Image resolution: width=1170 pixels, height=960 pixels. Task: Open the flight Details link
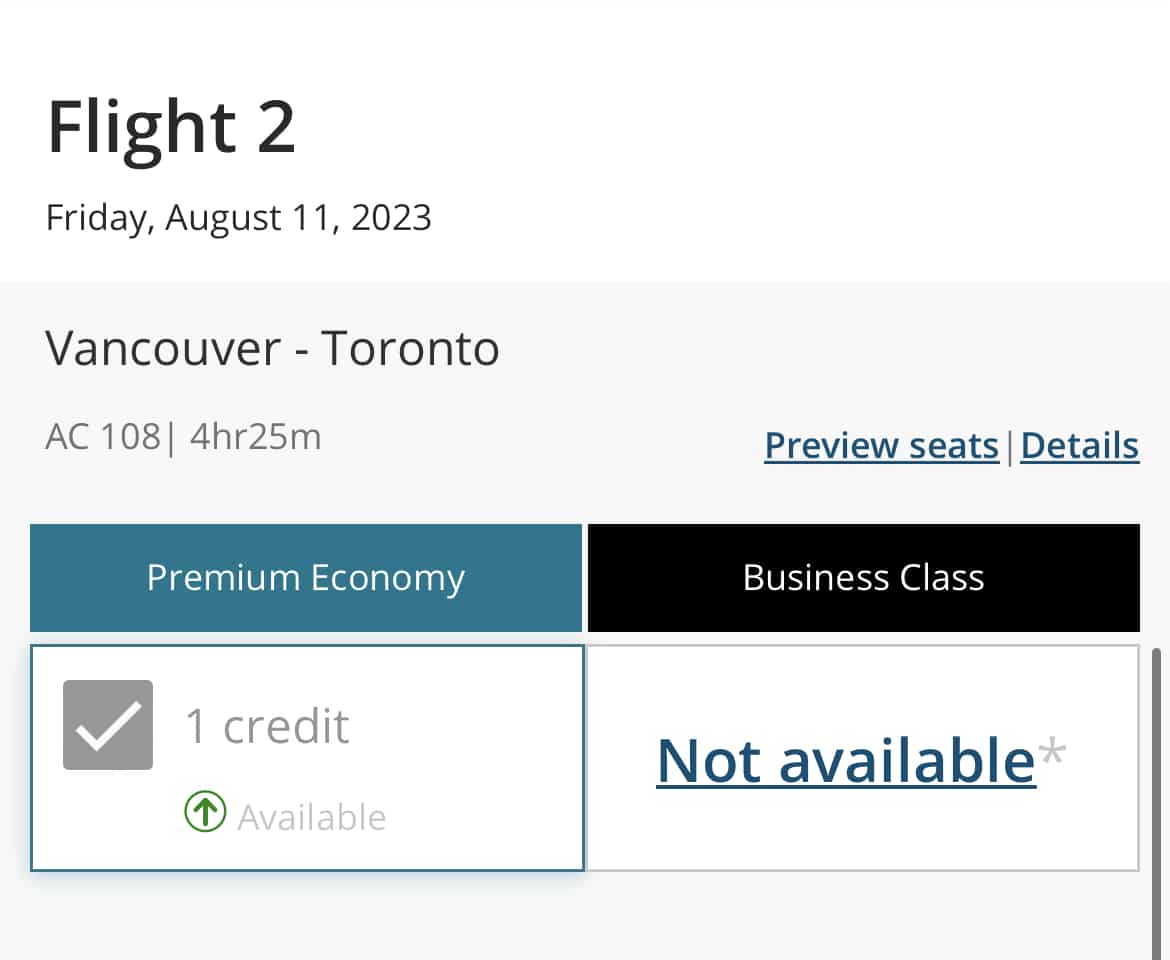(x=1080, y=446)
